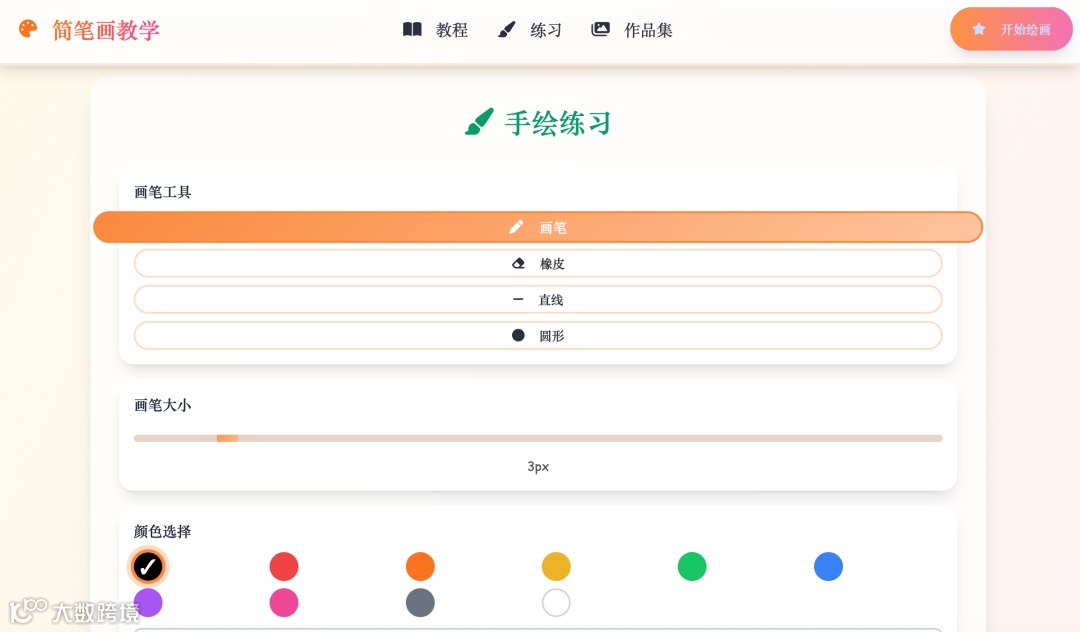
Task: Click the 画笔大小 size slider
Action: point(538,438)
